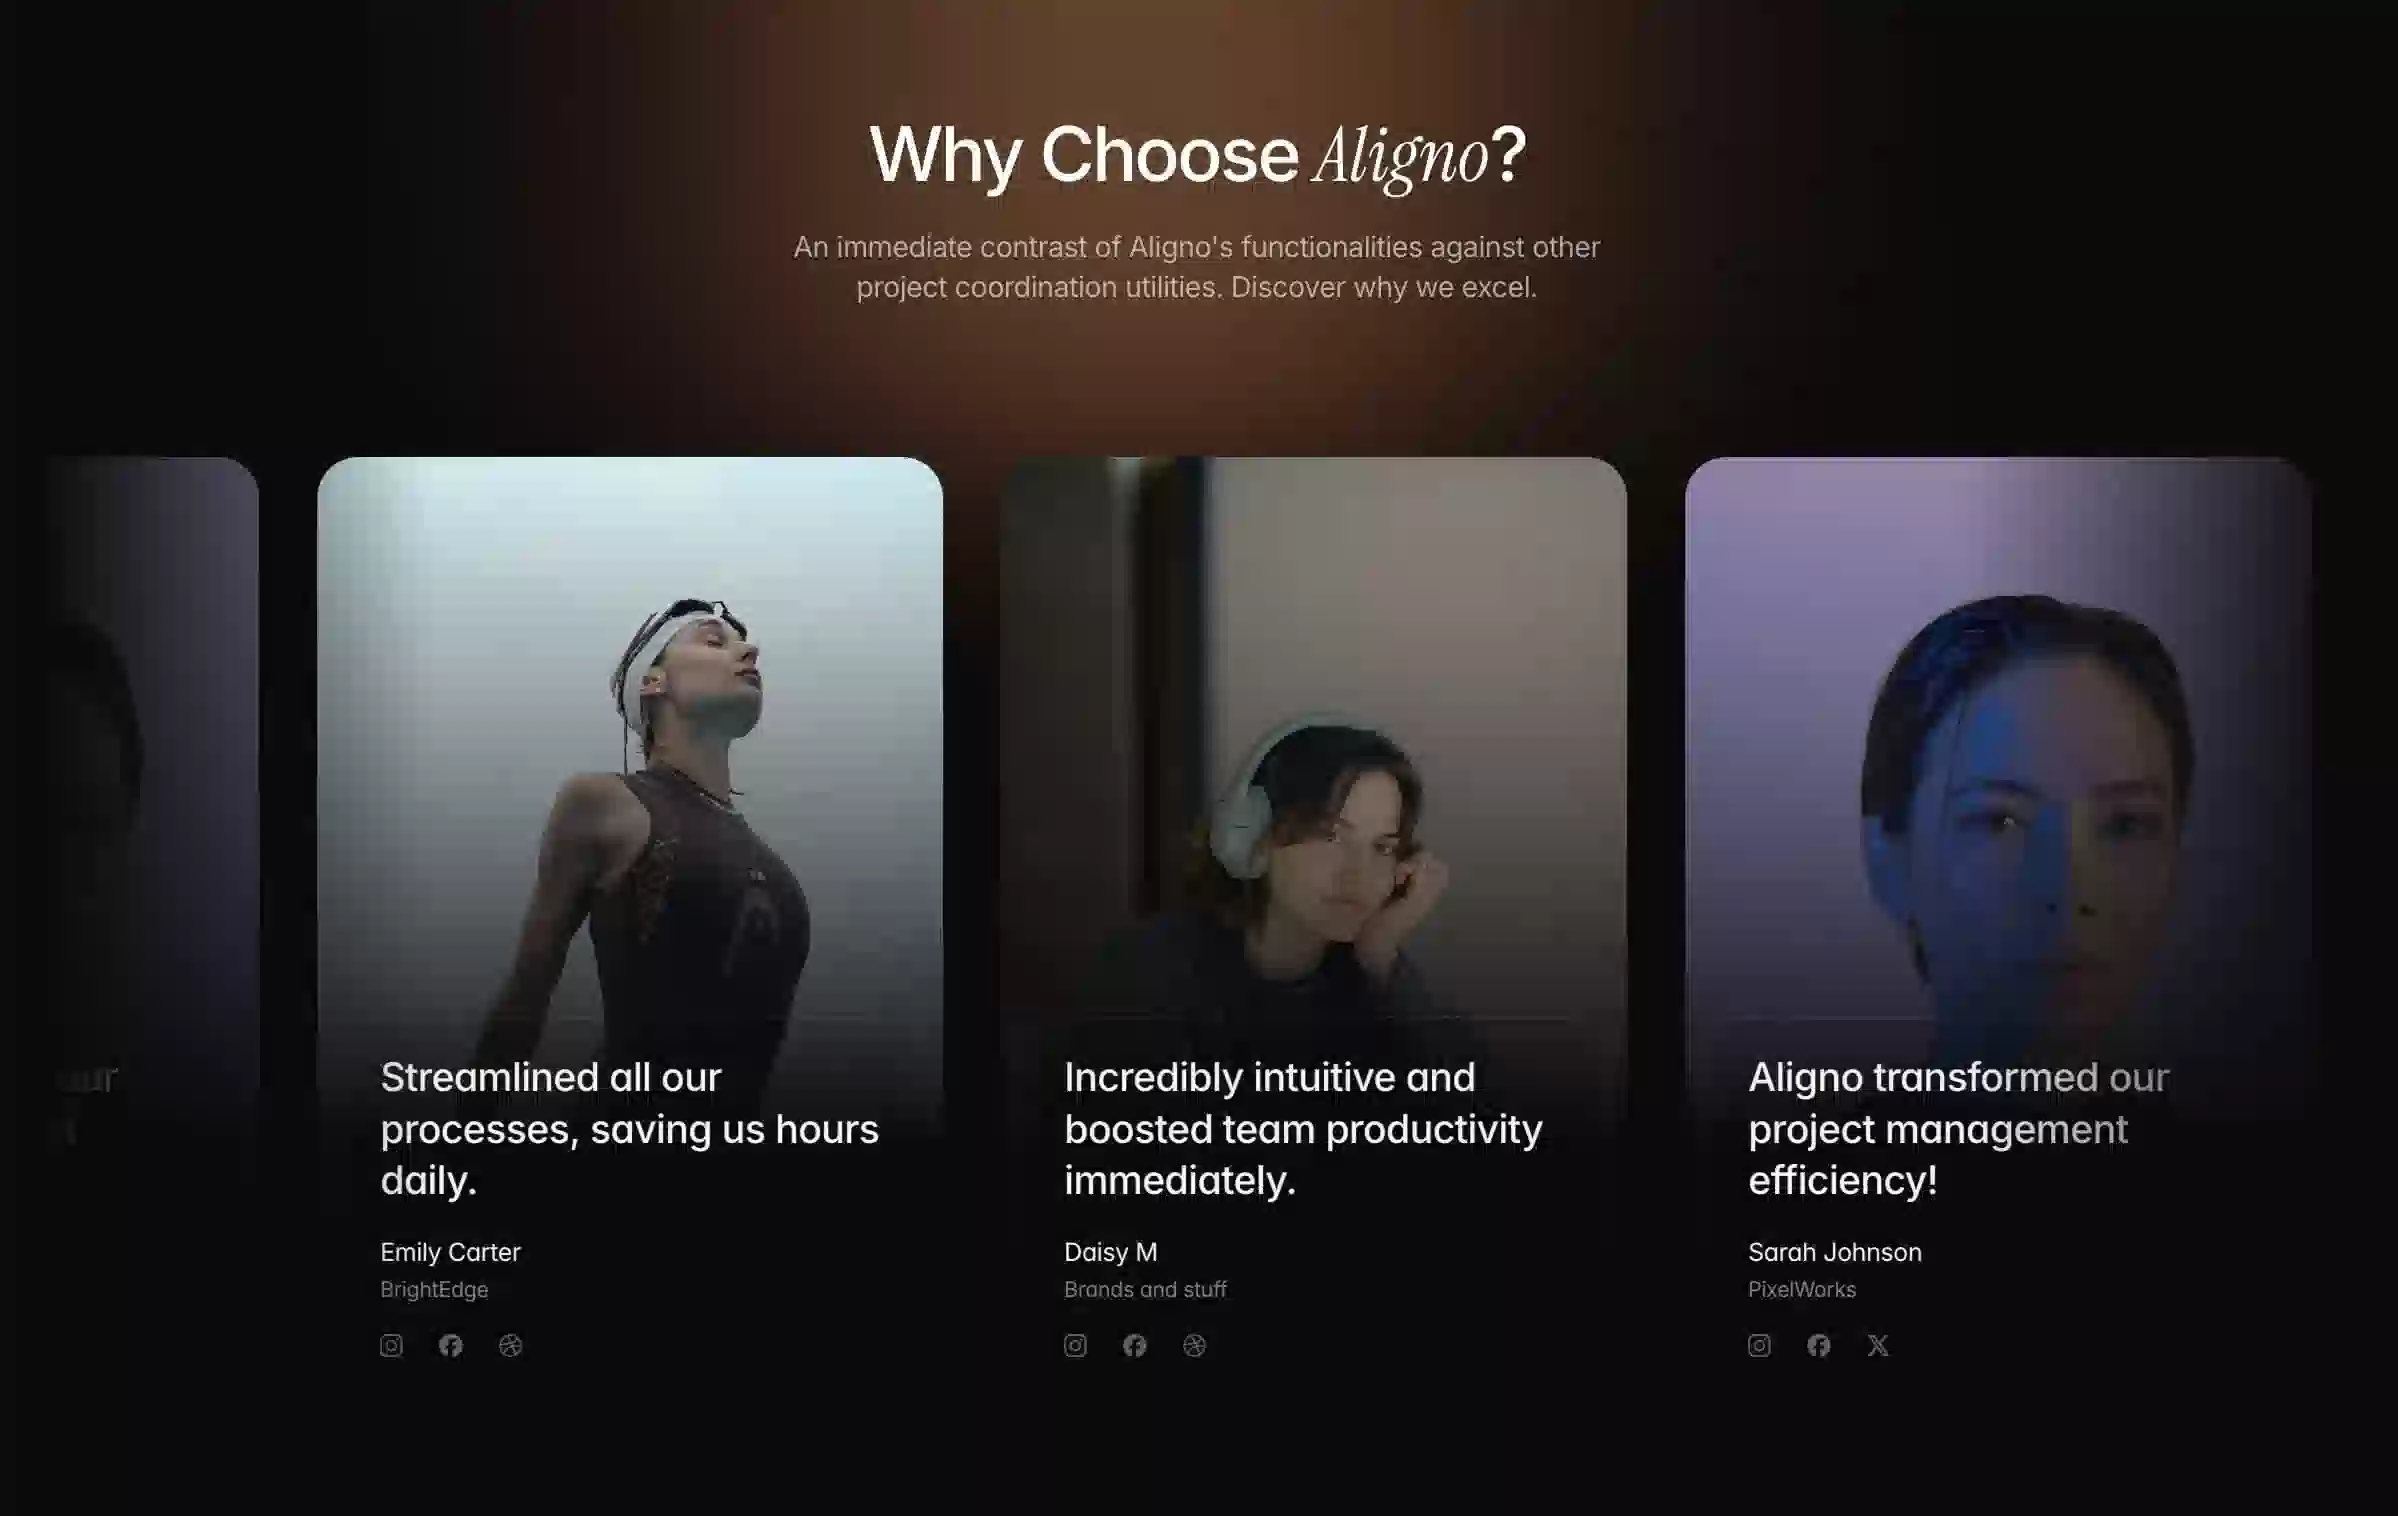
Task: Click the name Daisy M
Action: point(1110,1252)
